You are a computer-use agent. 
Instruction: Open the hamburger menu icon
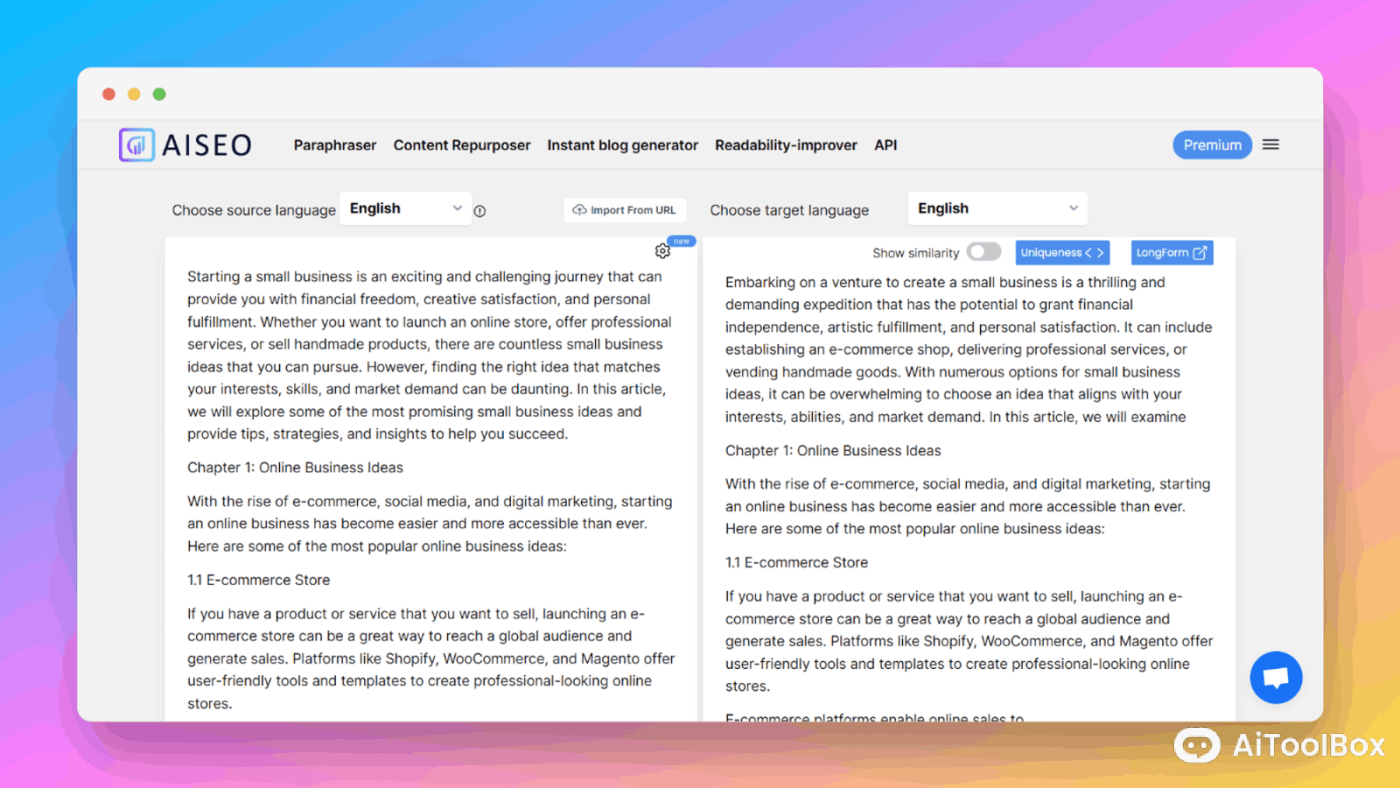click(1271, 145)
